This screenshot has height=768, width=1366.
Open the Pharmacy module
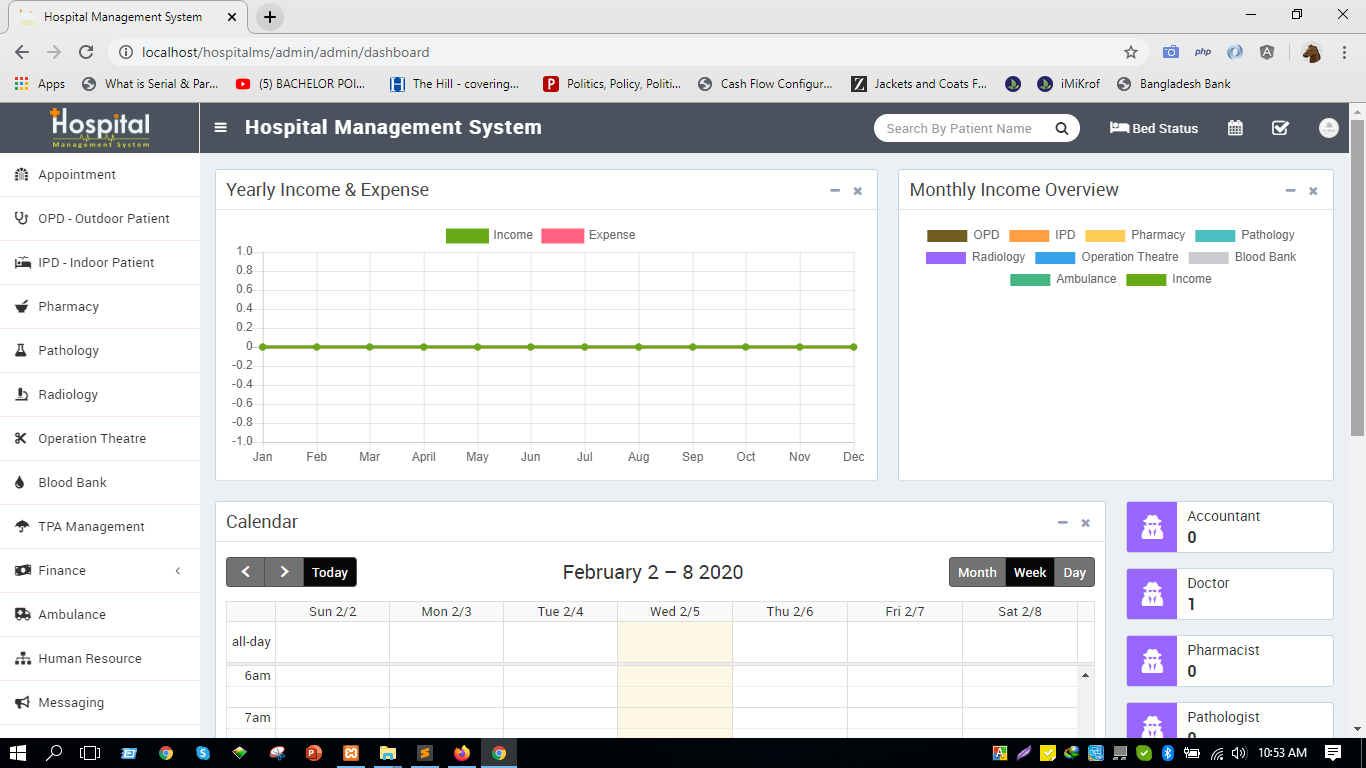(x=100, y=307)
